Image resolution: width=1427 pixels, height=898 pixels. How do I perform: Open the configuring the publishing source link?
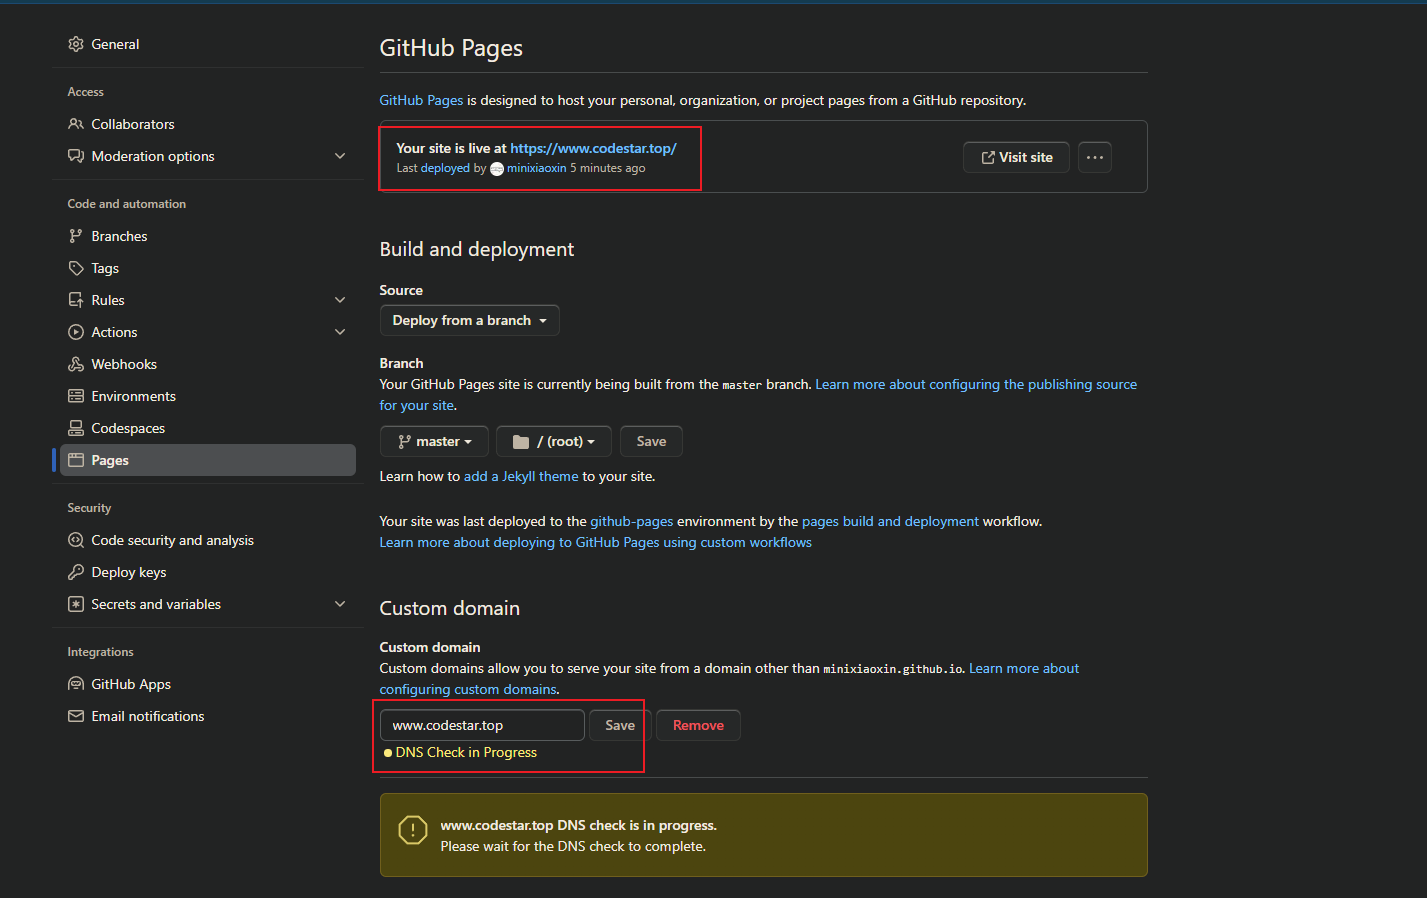point(976,384)
